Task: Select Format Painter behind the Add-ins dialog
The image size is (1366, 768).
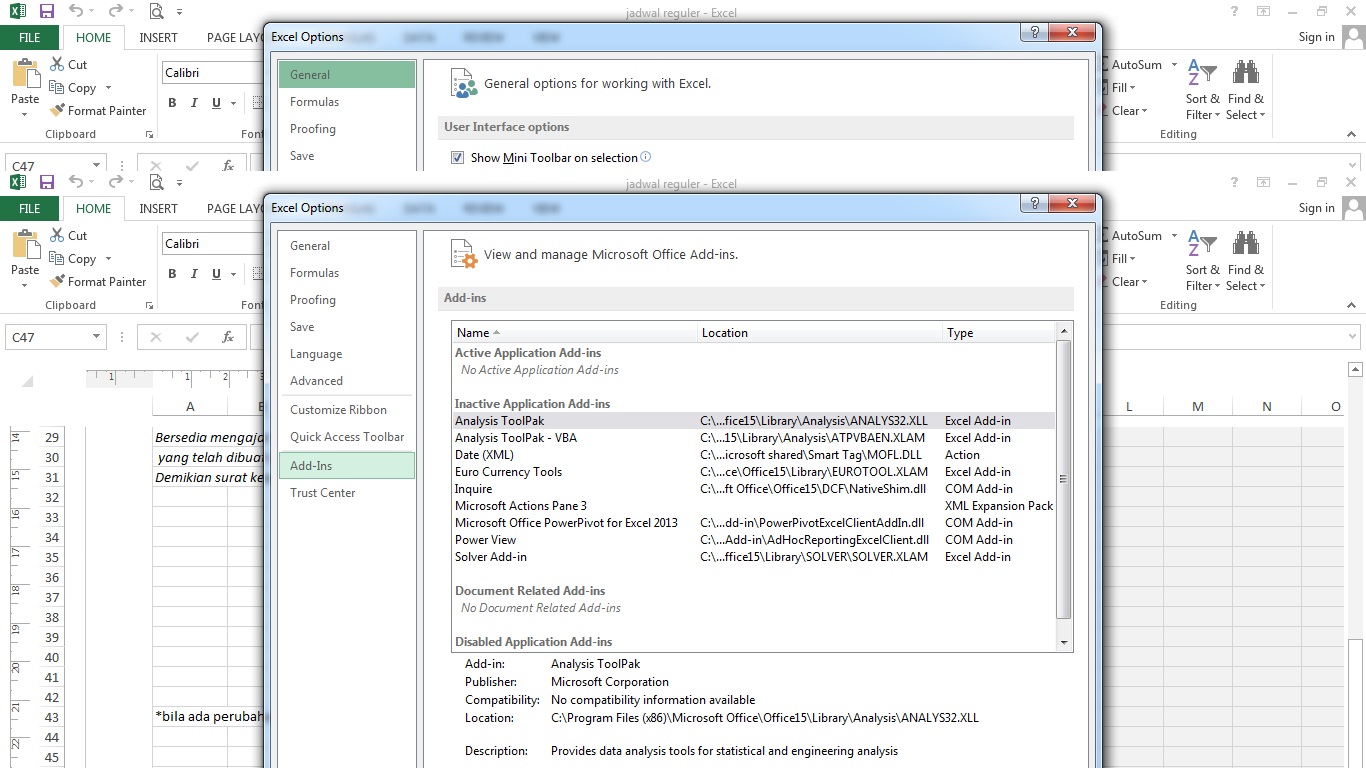Action: 98,282
